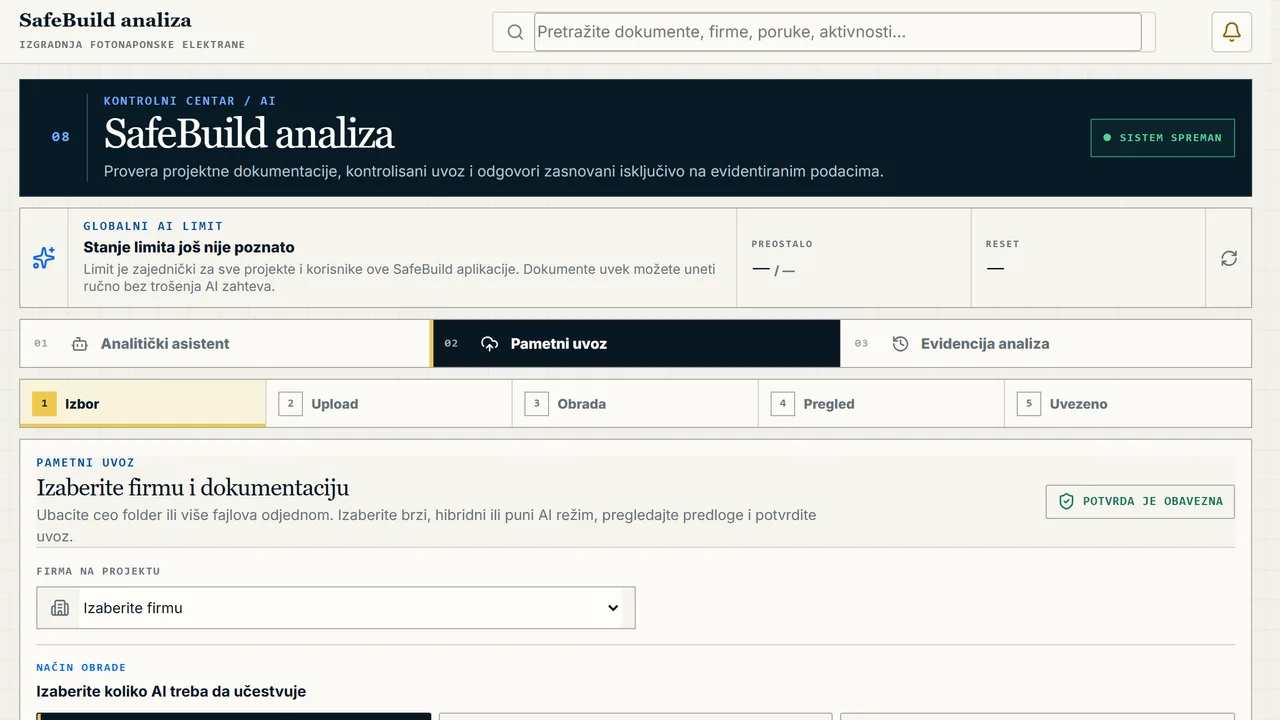Go to step 4 Pregled

coord(881,404)
